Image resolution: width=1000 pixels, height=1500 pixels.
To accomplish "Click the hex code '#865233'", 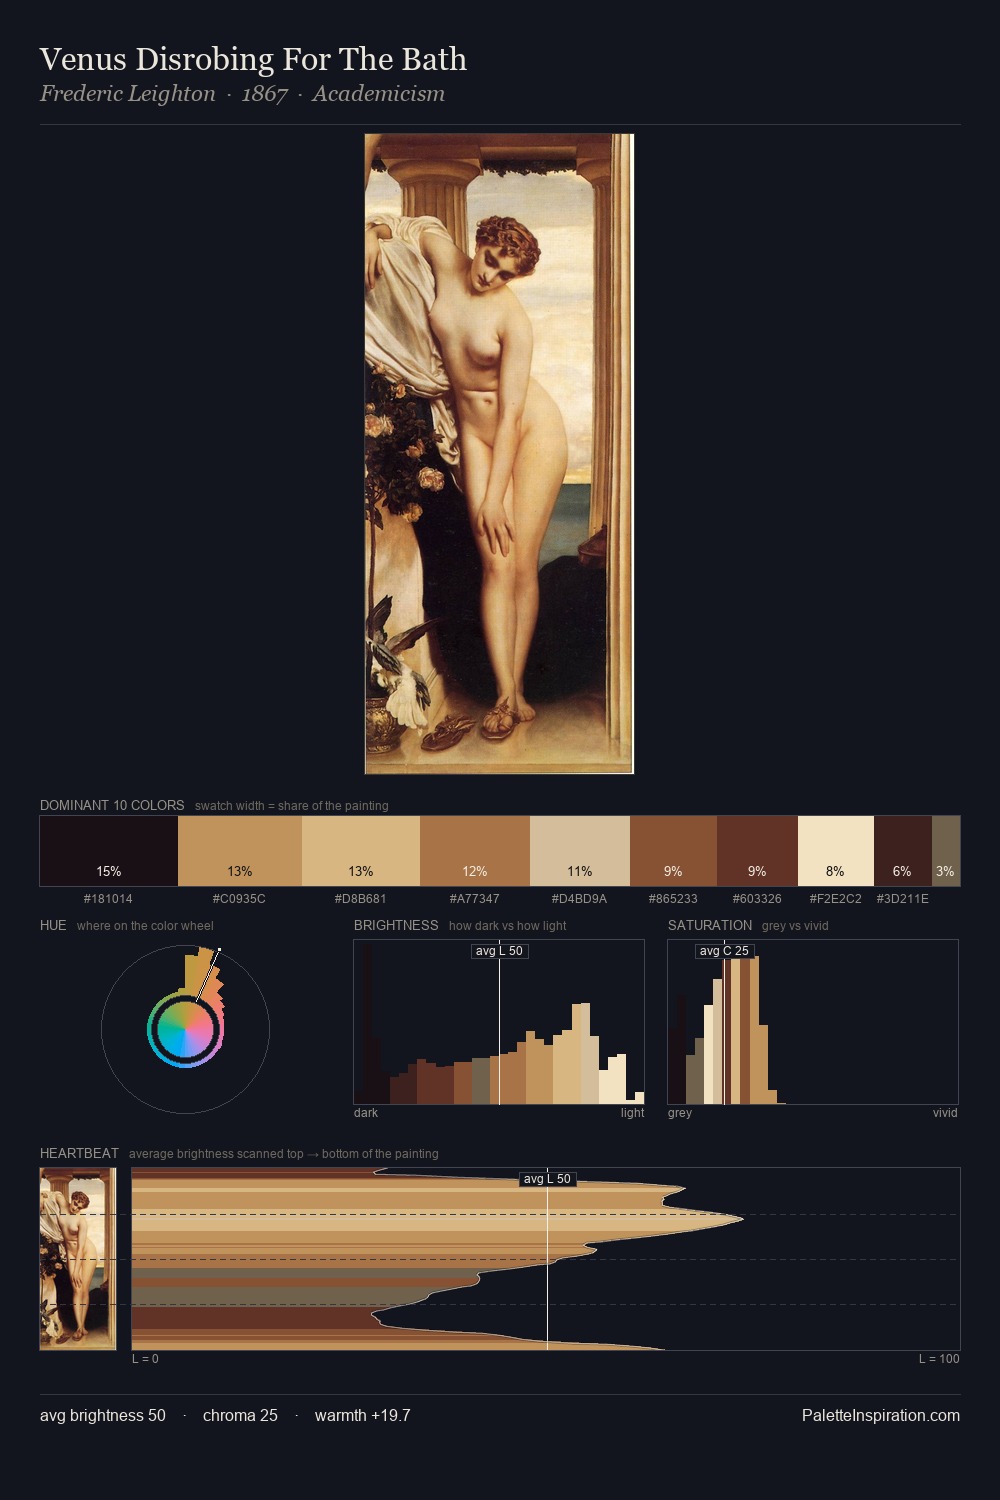I will click(673, 899).
